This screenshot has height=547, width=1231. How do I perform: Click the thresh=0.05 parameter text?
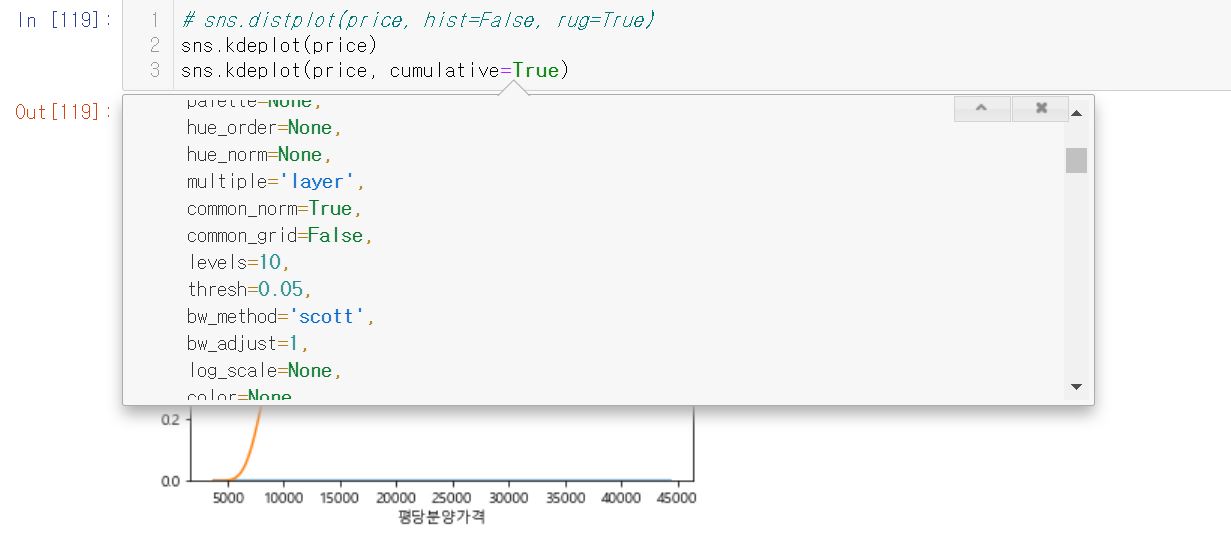pos(250,290)
